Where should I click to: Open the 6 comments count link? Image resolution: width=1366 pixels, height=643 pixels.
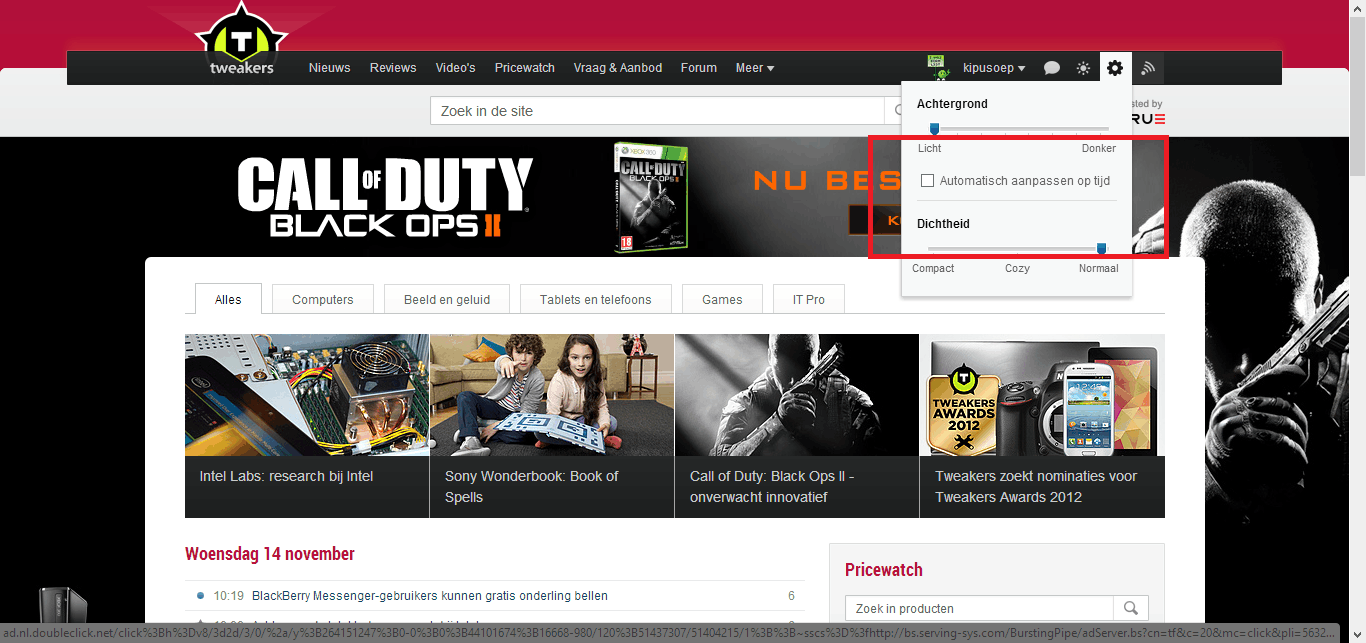791,596
